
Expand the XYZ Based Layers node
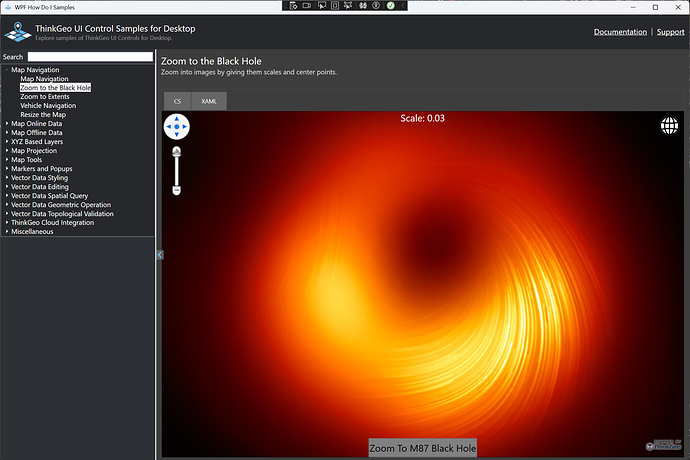click(7, 142)
